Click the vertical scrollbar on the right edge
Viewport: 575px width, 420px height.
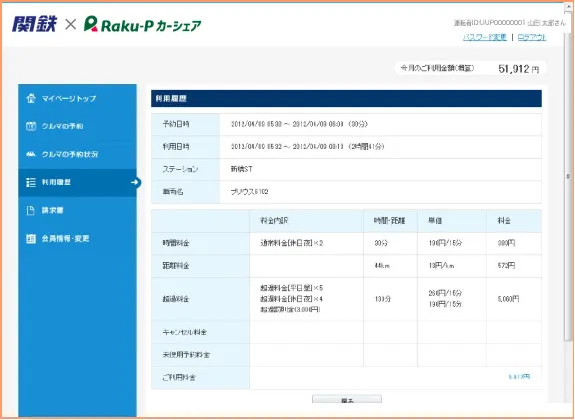[x=568, y=176]
